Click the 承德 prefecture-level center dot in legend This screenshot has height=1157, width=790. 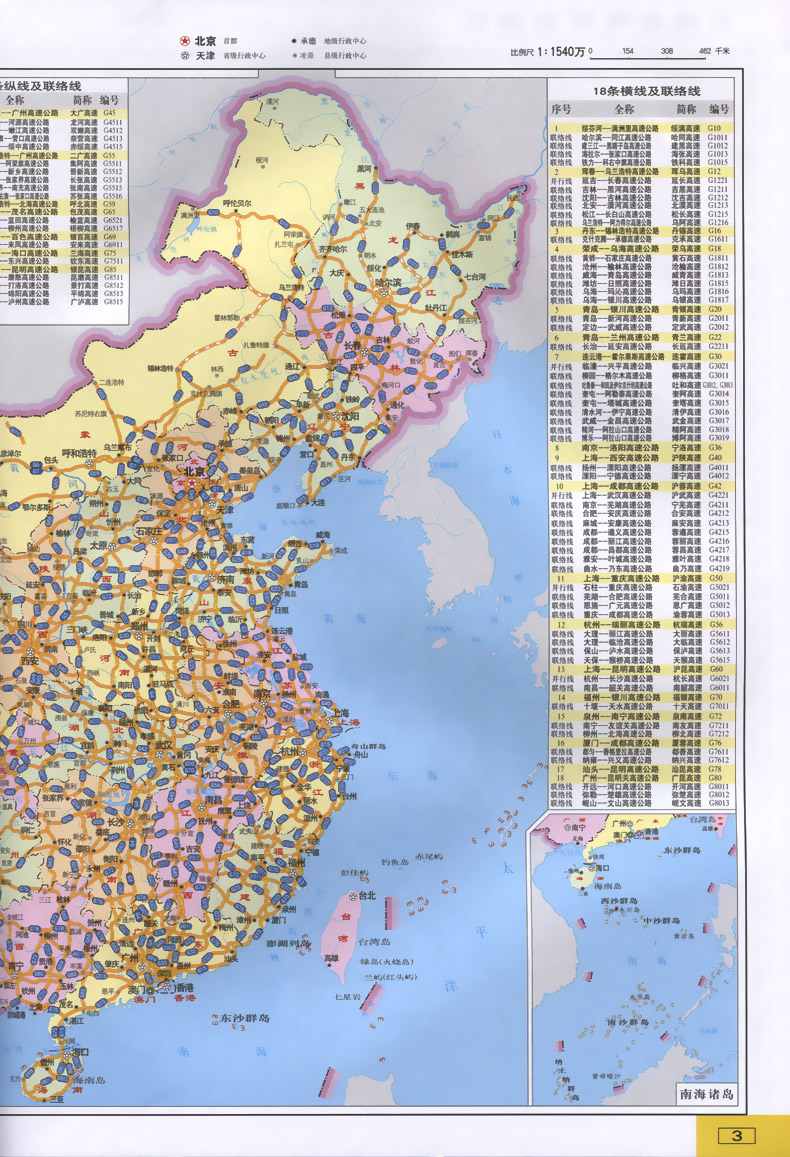293,41
